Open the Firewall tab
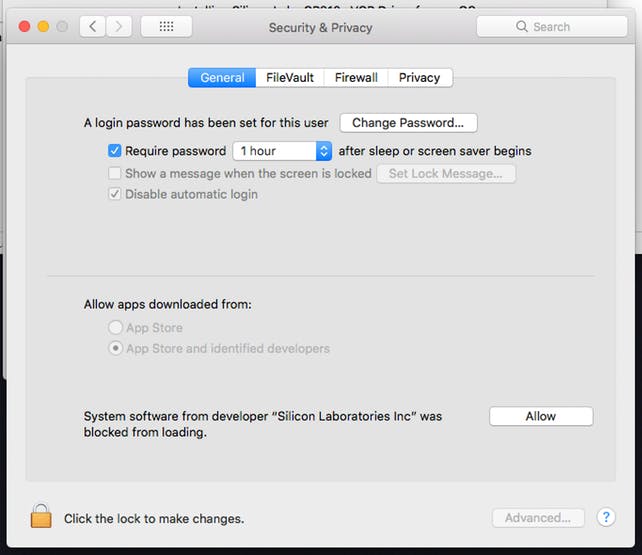 (x=356, y=77)
